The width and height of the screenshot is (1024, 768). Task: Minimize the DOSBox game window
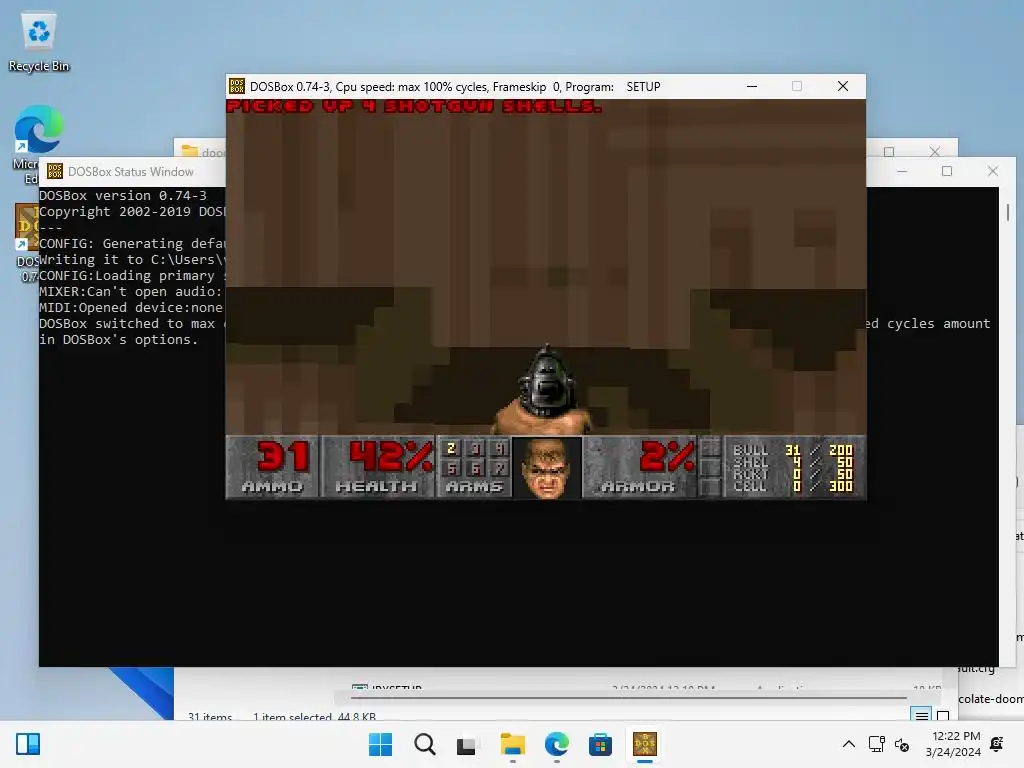coord(752,86)
